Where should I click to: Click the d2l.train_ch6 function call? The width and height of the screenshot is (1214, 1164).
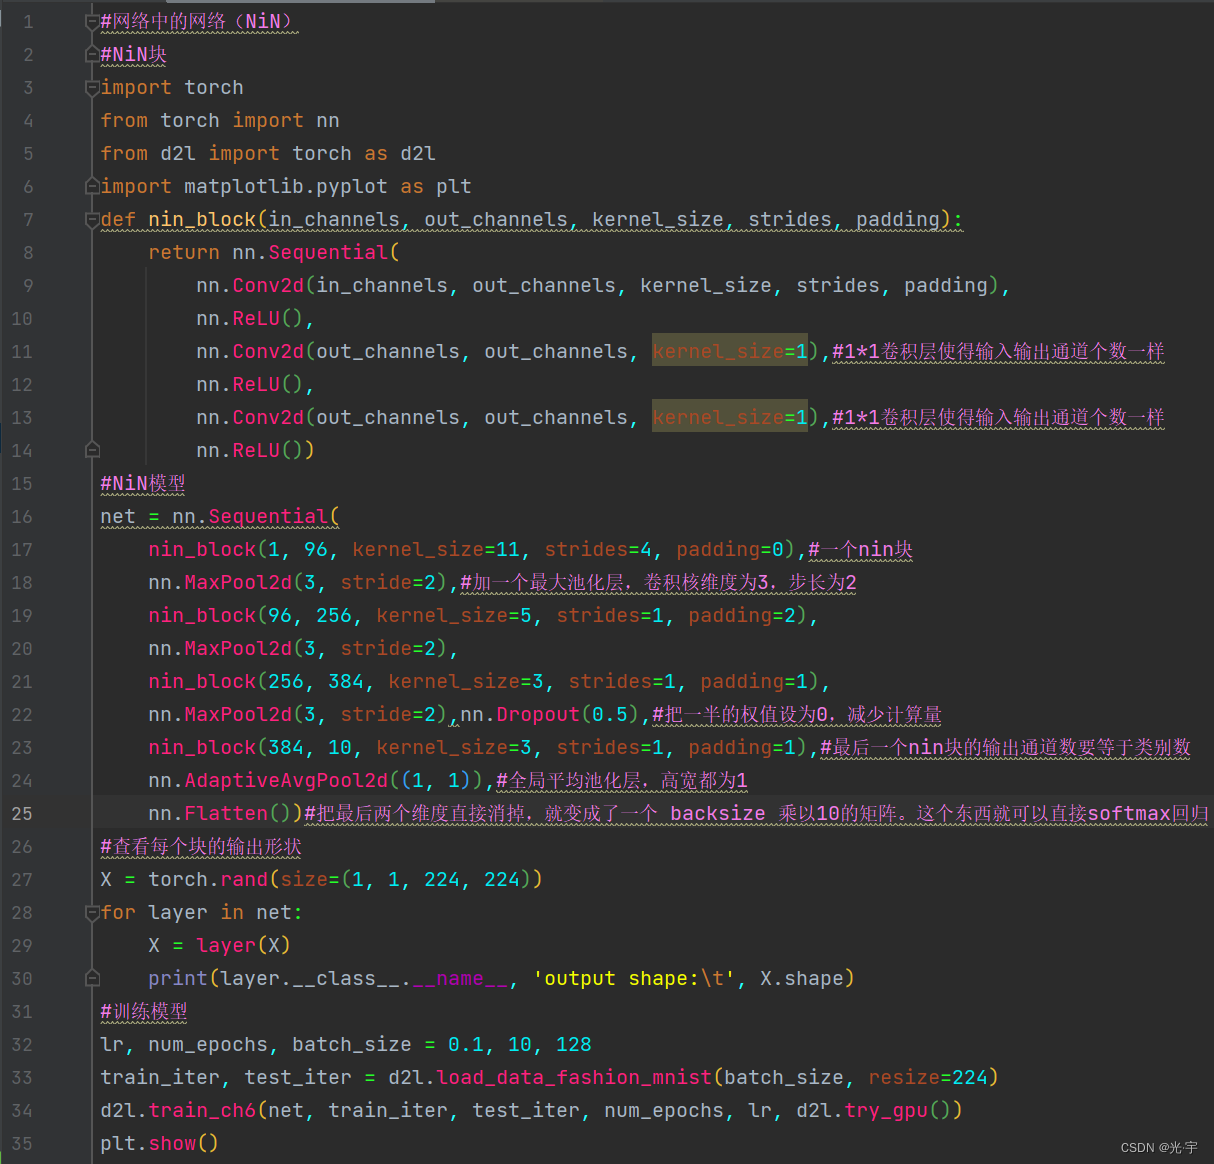point(180,1110)
